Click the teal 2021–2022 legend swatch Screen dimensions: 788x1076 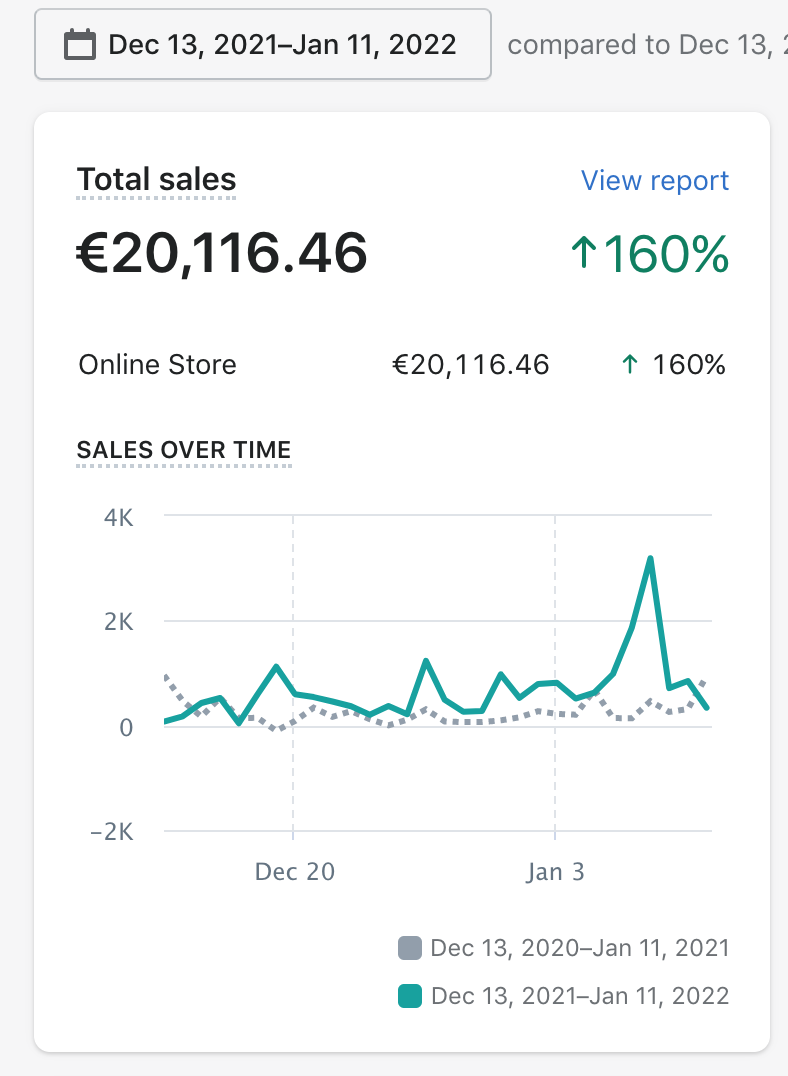pyautogui.click(x=410, y=996)
